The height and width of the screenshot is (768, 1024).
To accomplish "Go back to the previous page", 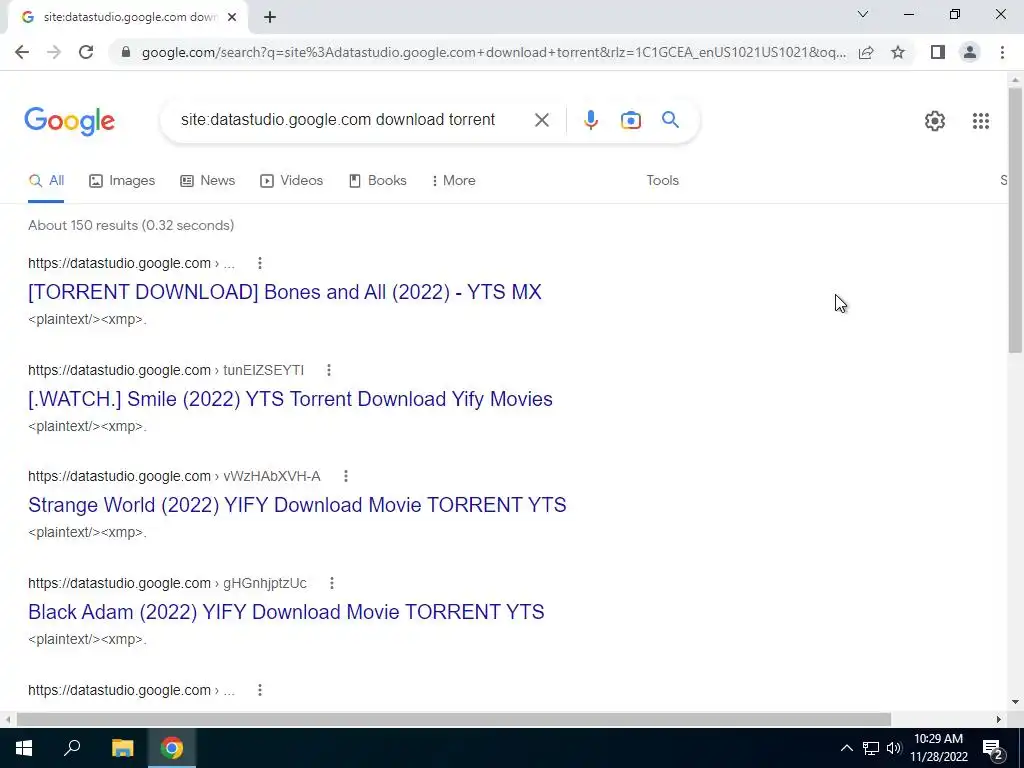I will pos(22,52).
